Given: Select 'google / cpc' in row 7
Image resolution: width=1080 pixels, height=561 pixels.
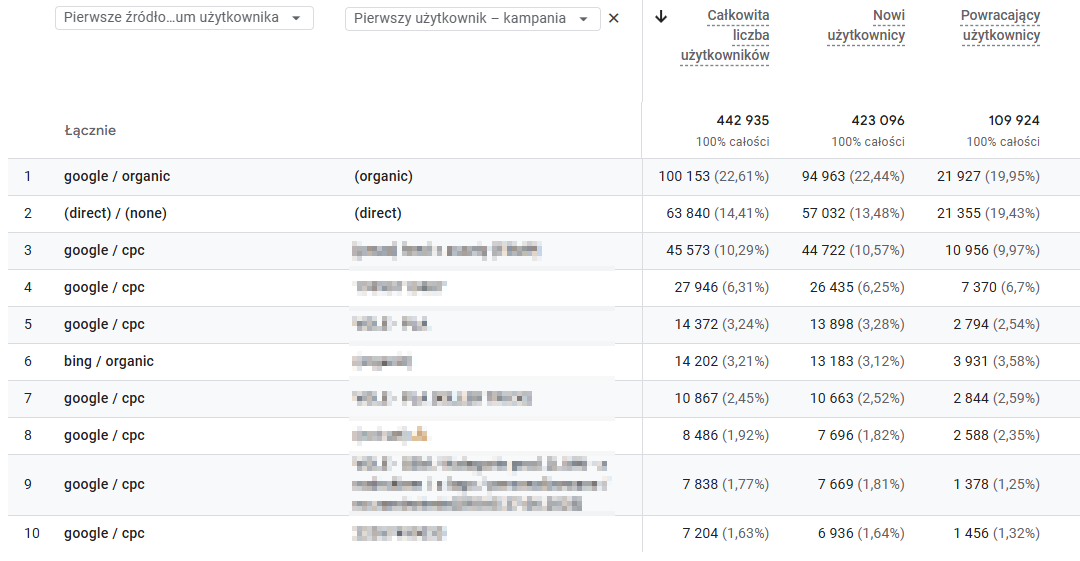Looking at the screenshot, I should pos(104,398).
